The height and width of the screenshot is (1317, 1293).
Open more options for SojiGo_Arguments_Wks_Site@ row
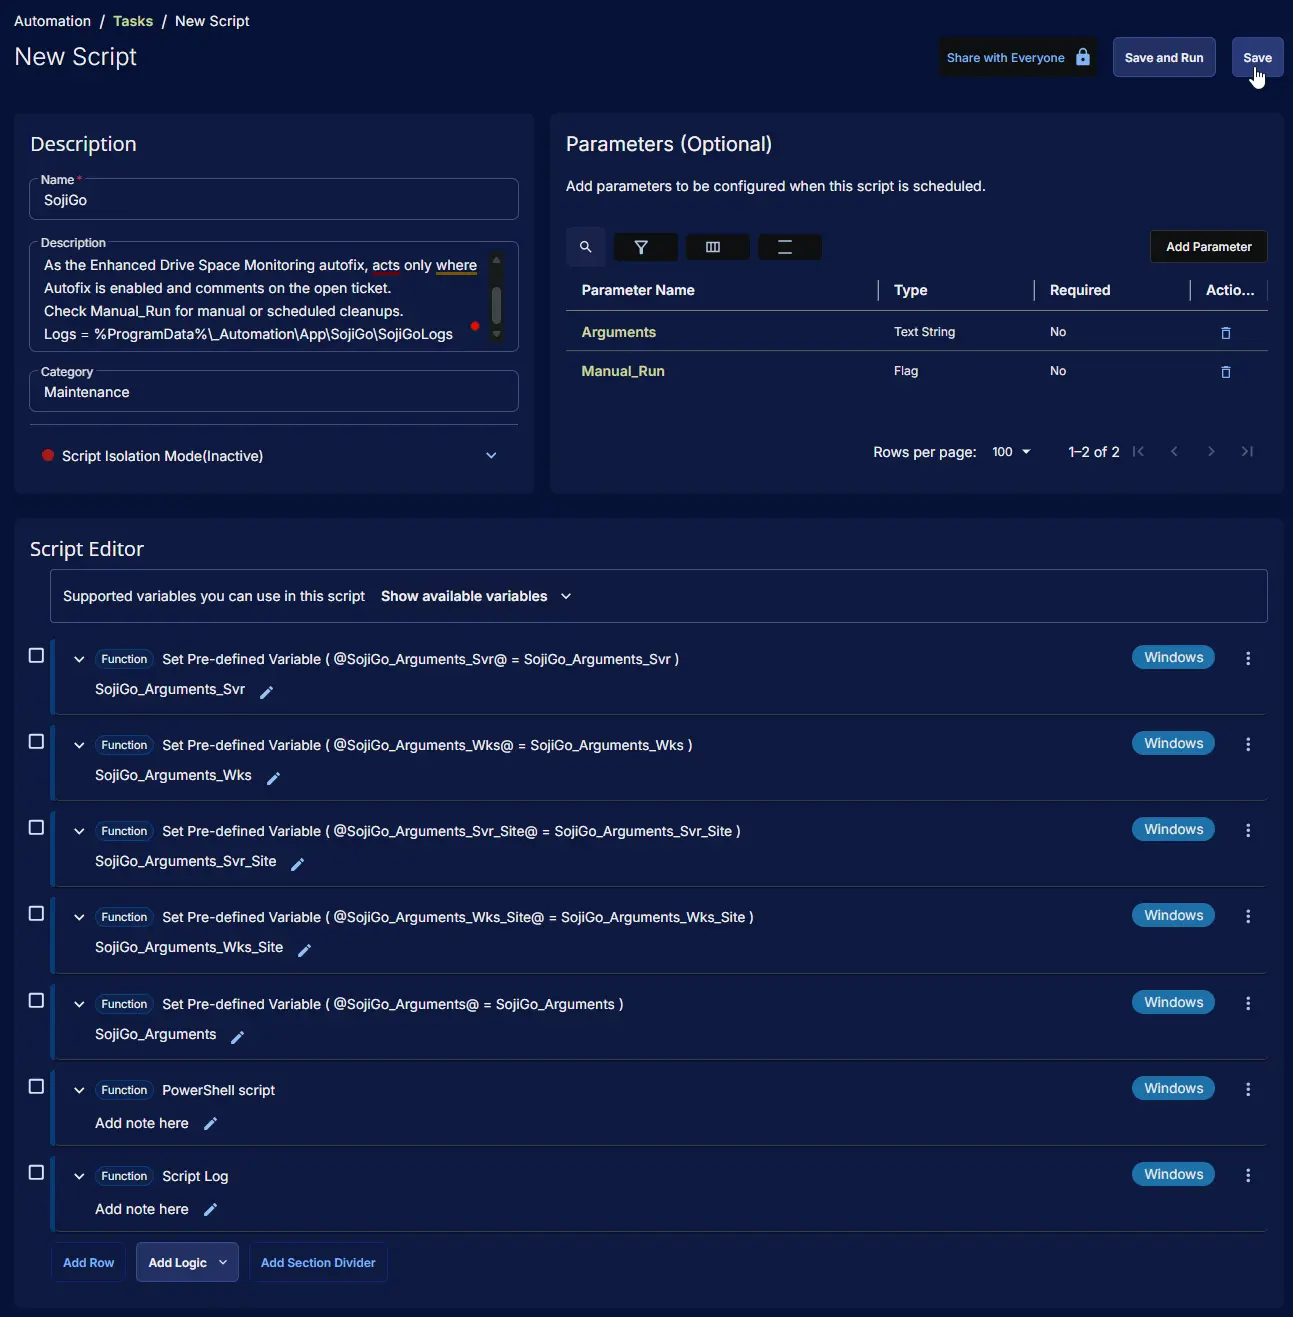point(1248,916)
